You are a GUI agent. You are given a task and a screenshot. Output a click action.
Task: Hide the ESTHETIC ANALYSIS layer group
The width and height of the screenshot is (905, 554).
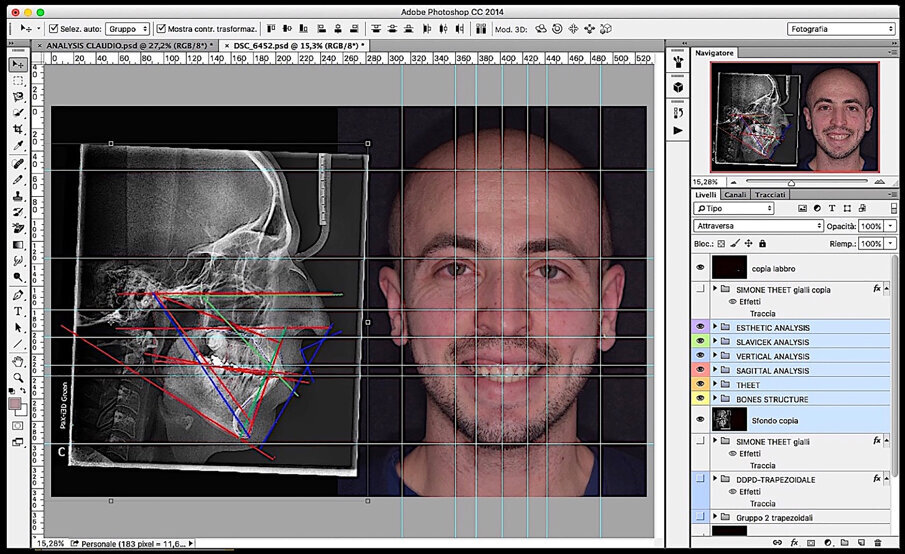[700, 328]
